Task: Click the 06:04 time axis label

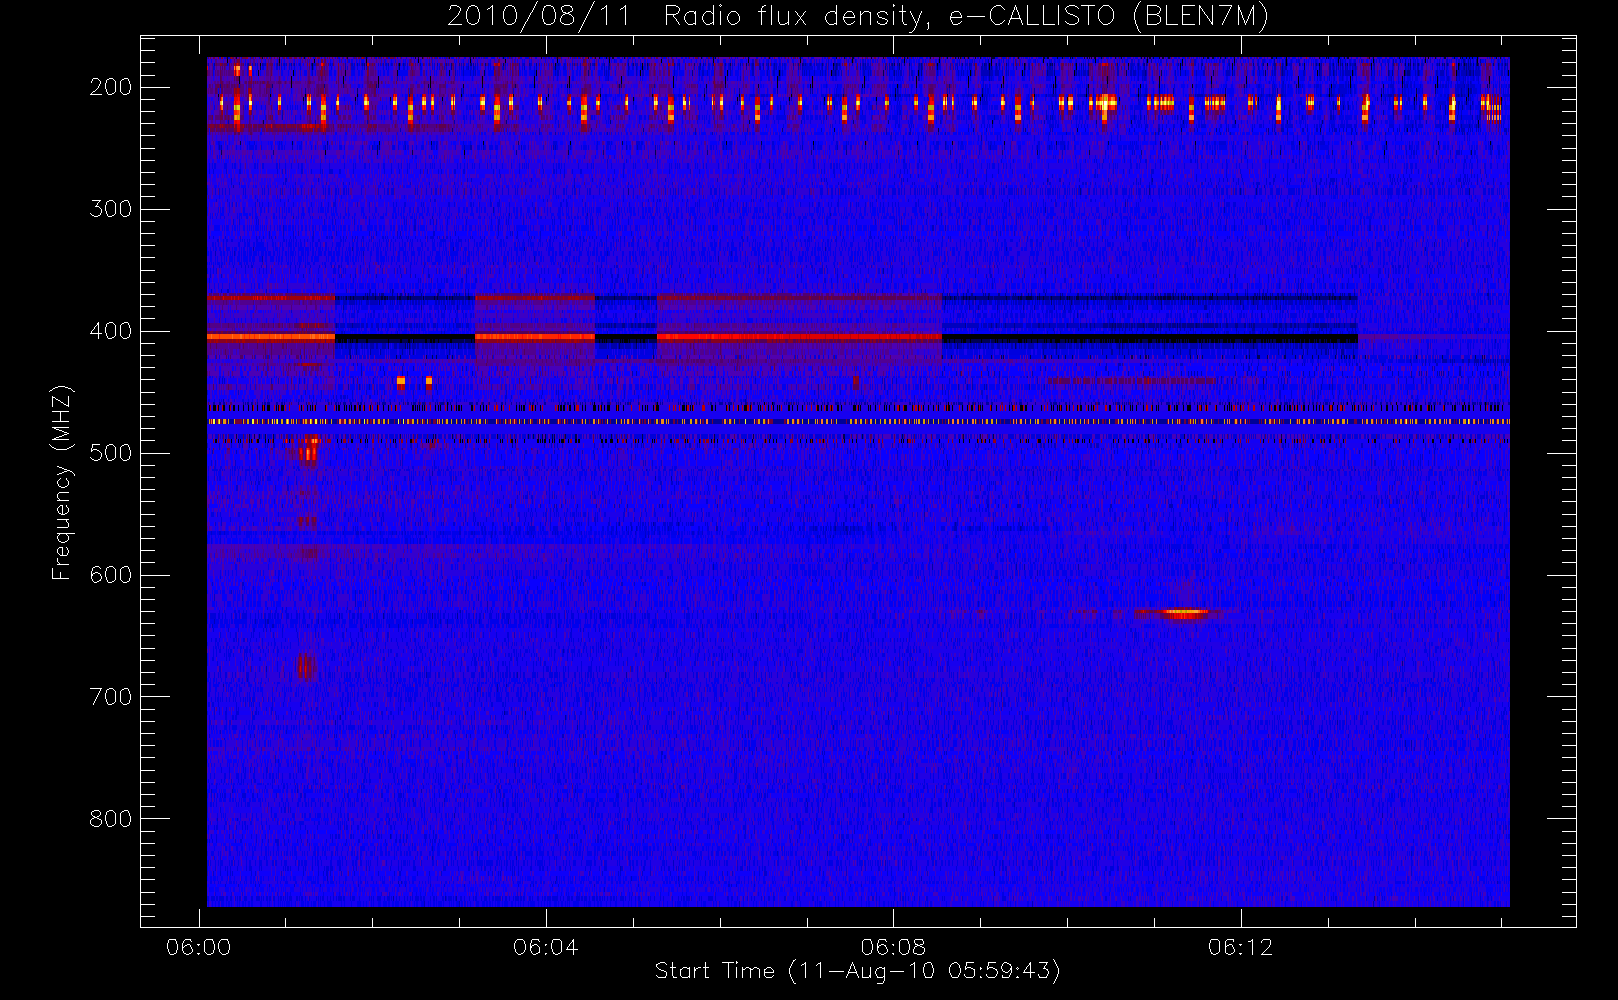Action: [545, 947]
